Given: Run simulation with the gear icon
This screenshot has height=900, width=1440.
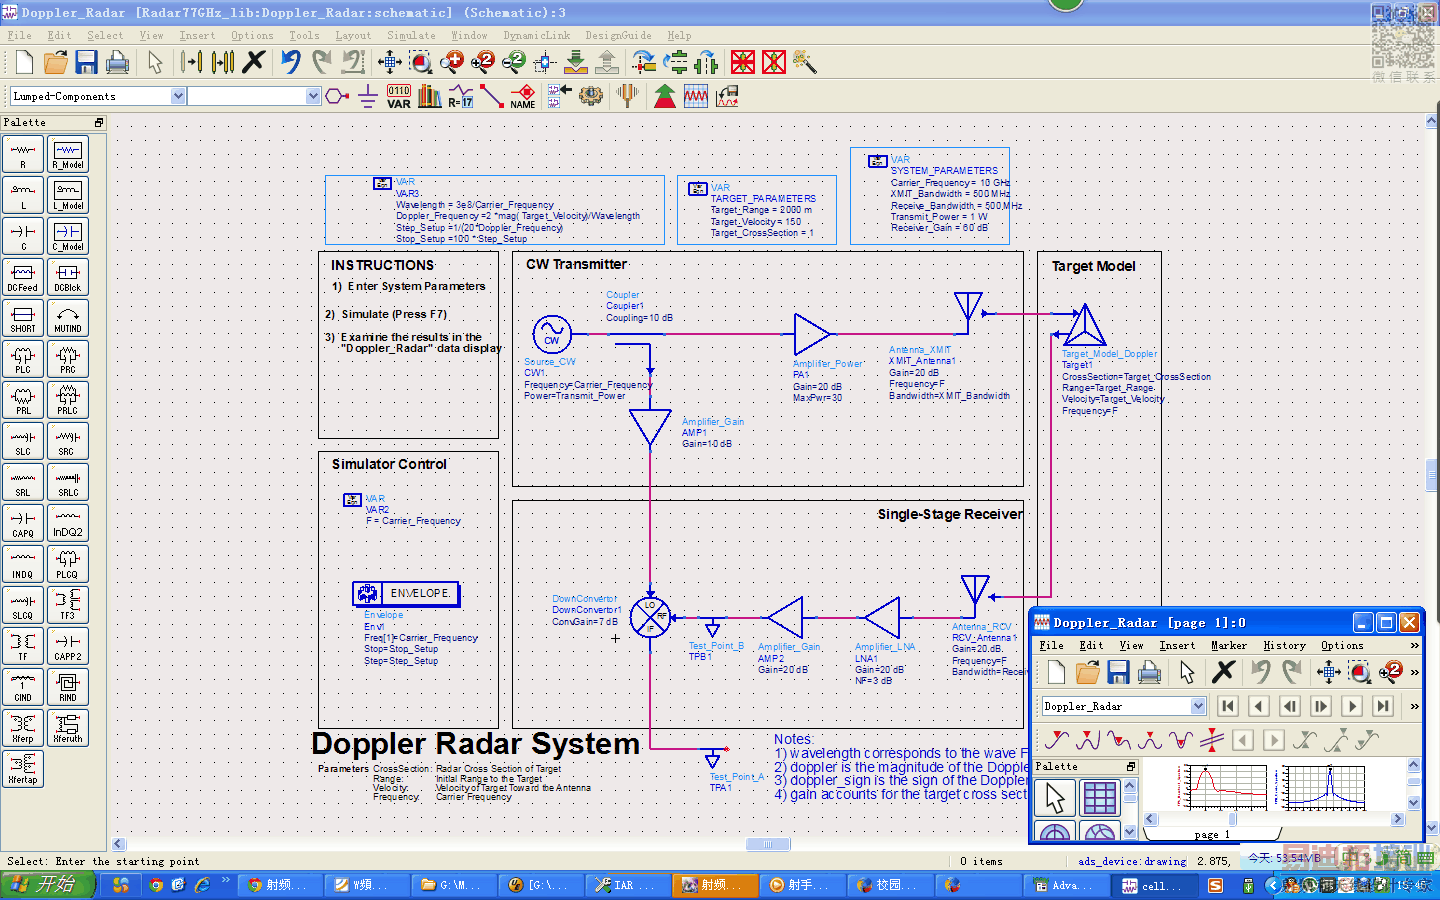Looking at the screenshot, I should pos(591,96).
